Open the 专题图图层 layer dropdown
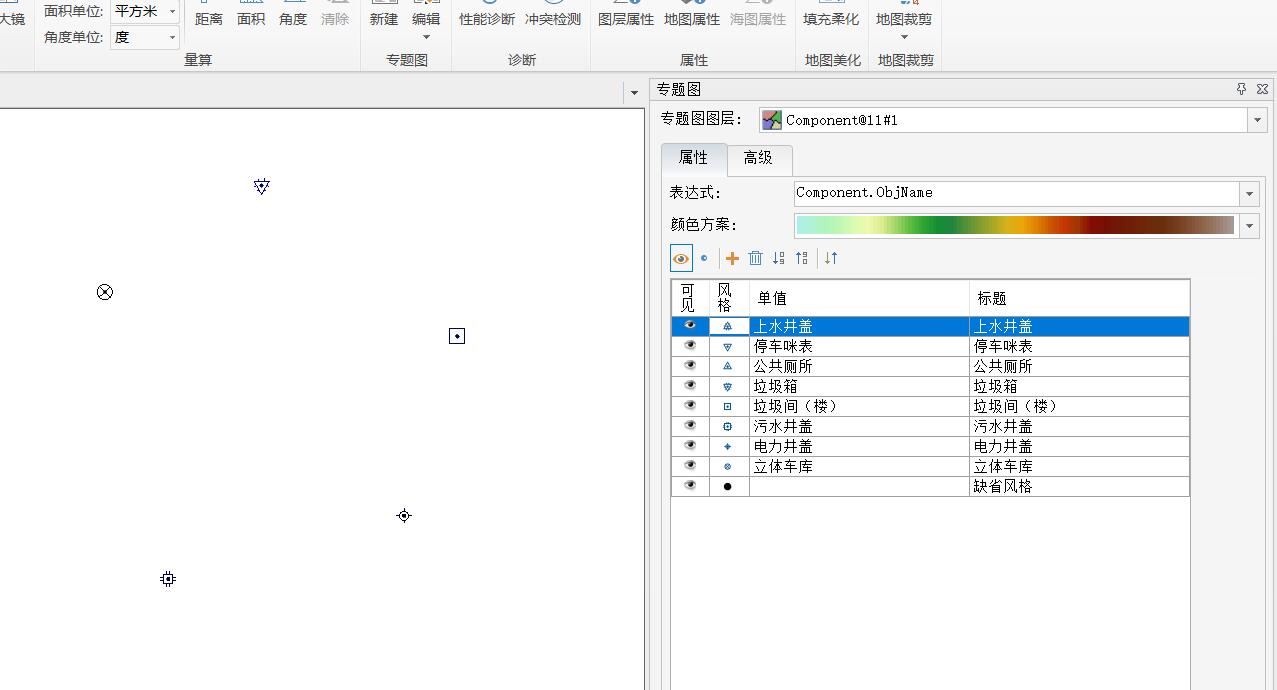 coord(1257,120)
